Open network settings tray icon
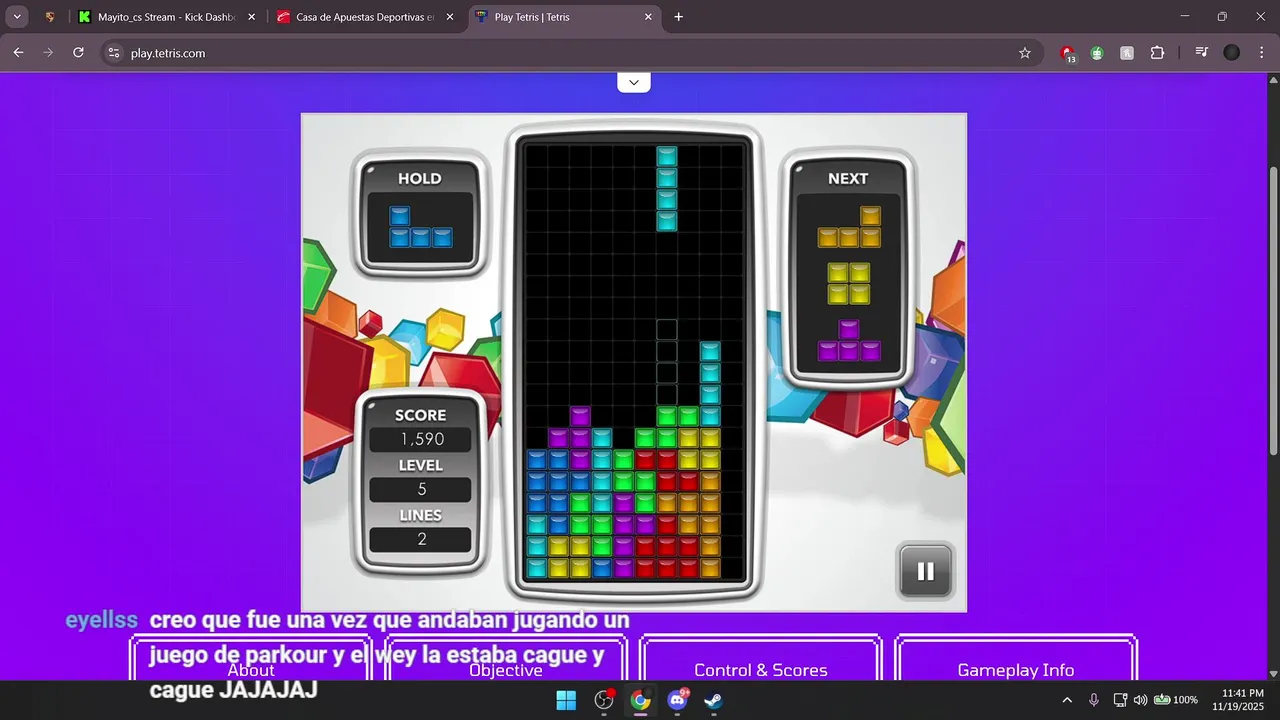 click(x=1120, y=700)
